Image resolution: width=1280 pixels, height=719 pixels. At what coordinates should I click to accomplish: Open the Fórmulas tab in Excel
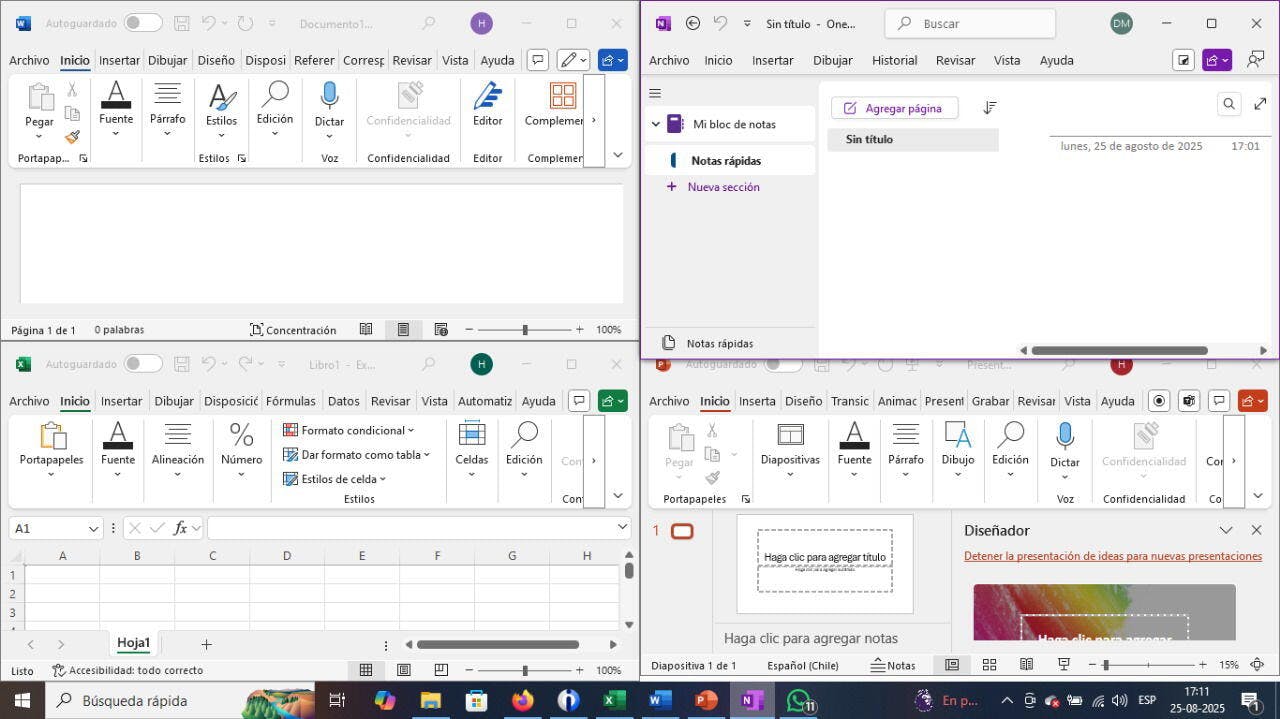(x=290, y=401)
